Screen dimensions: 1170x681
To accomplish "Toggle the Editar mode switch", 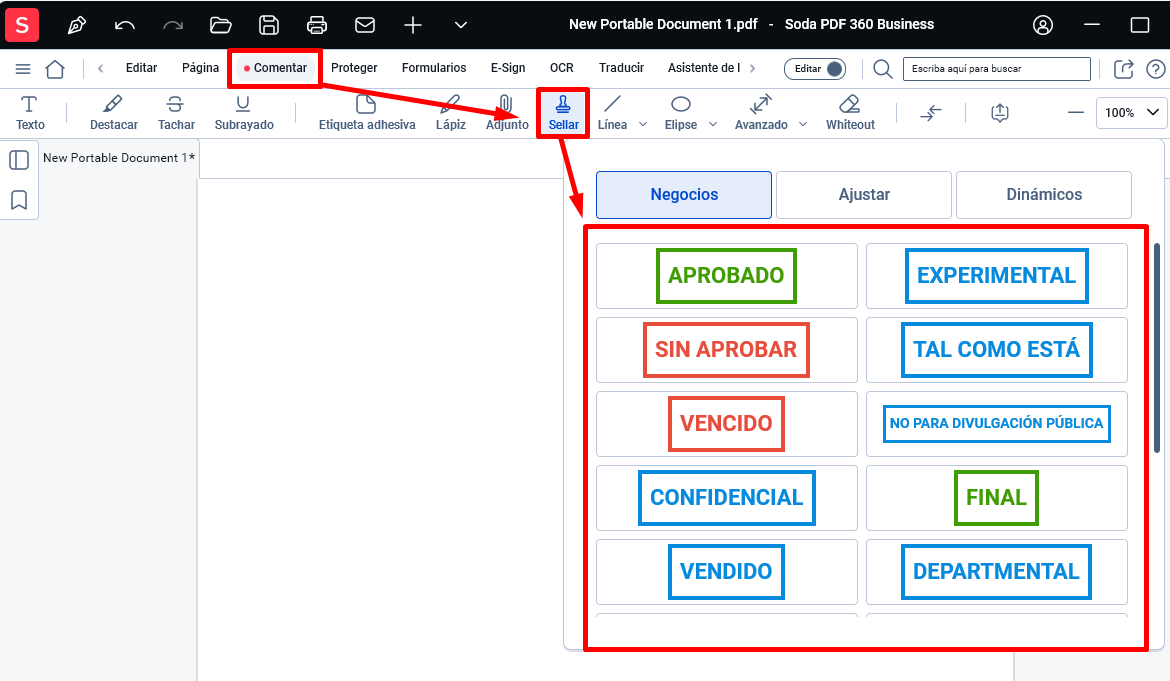I will click(815, 69).
